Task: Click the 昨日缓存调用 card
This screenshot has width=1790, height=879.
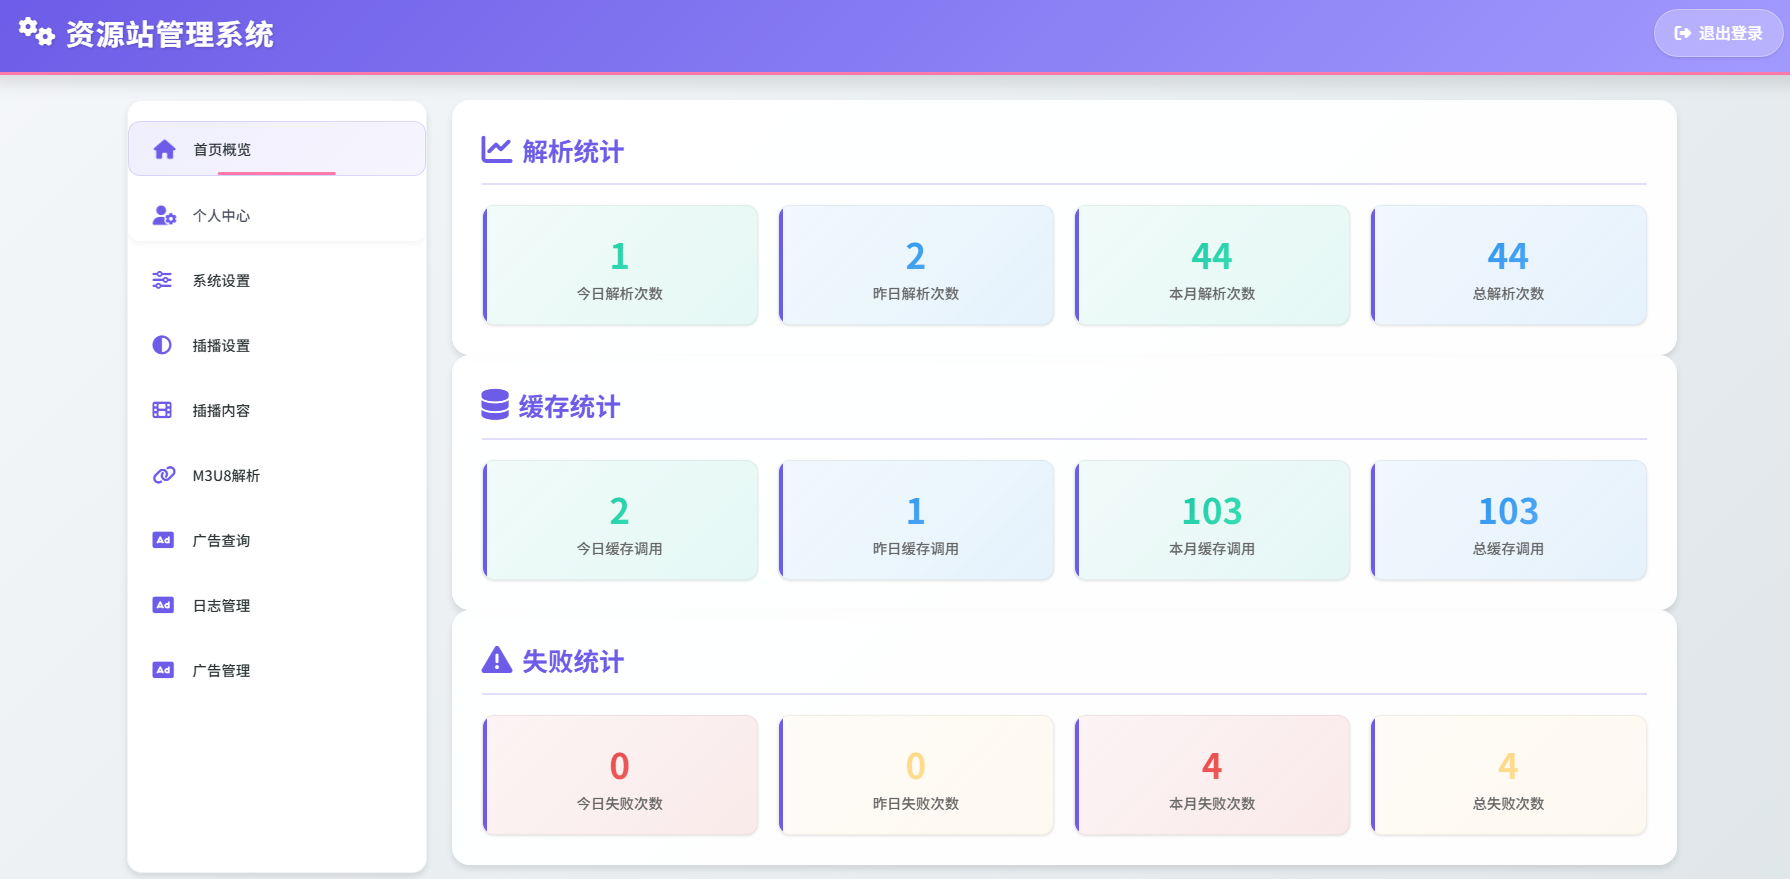Action: 916,520
